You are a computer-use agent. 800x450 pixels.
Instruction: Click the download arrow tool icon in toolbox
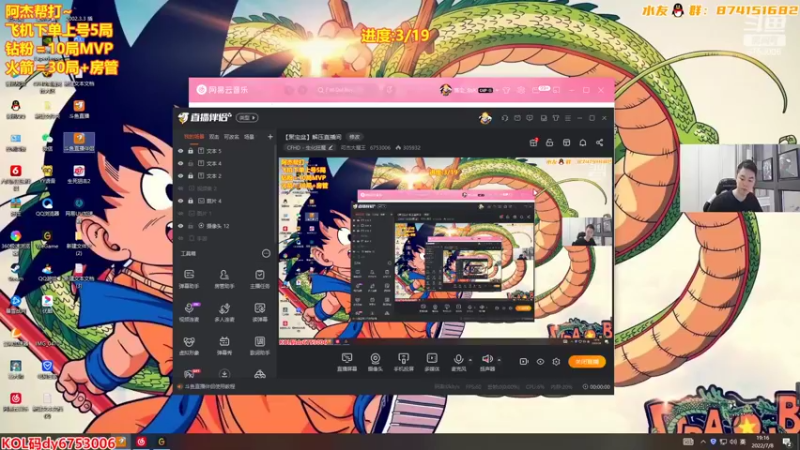coord(224,374)
